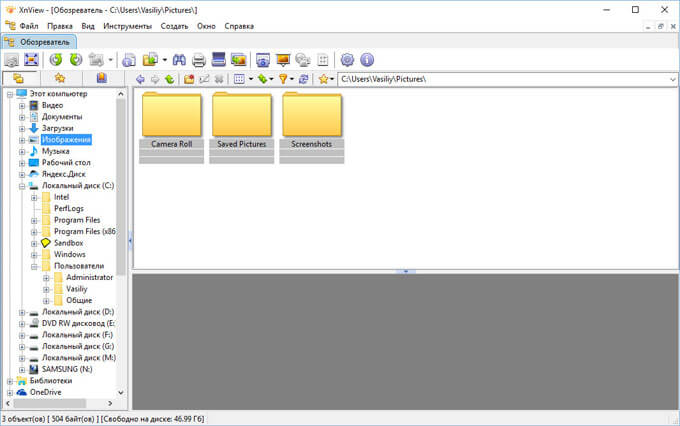Viewport: 680px width, 426px height.
Task: Create a new folder with toolbar icon
Action: 188,79
